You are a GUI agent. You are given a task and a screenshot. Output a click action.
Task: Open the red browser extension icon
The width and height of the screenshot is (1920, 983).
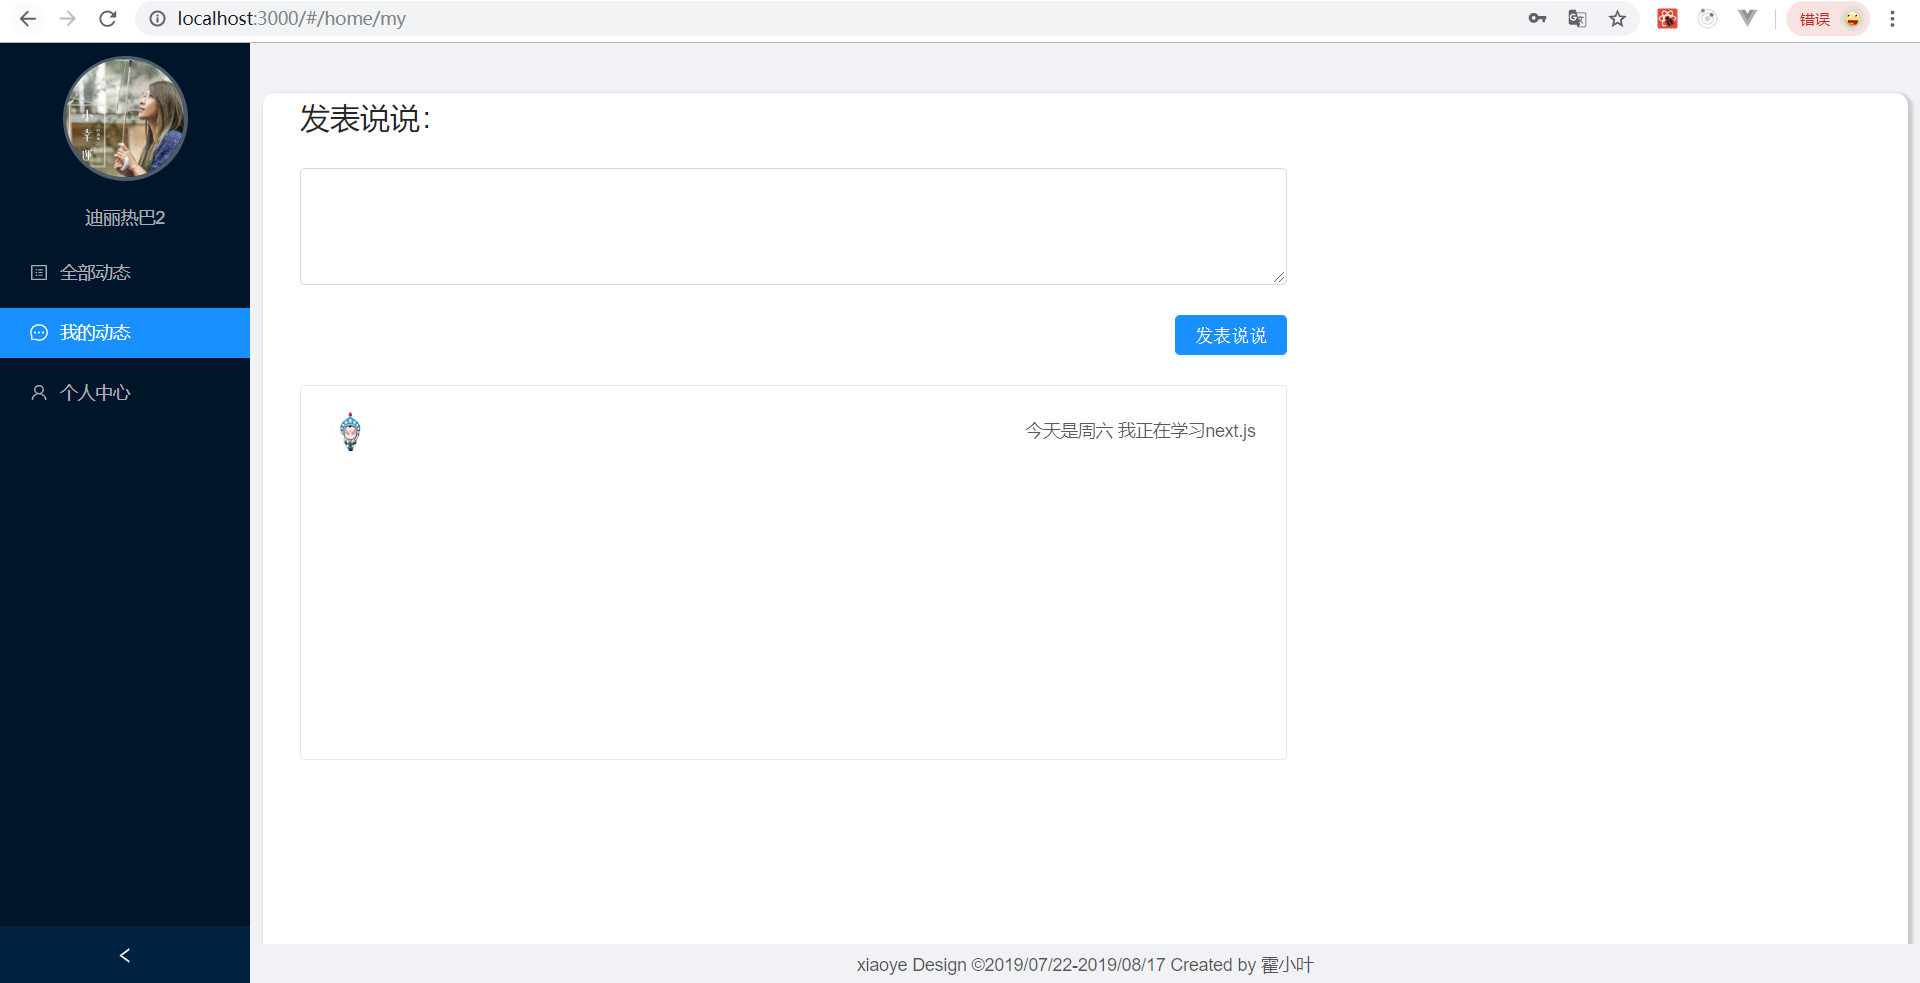pyautogui.click(x=1667, y=18)
